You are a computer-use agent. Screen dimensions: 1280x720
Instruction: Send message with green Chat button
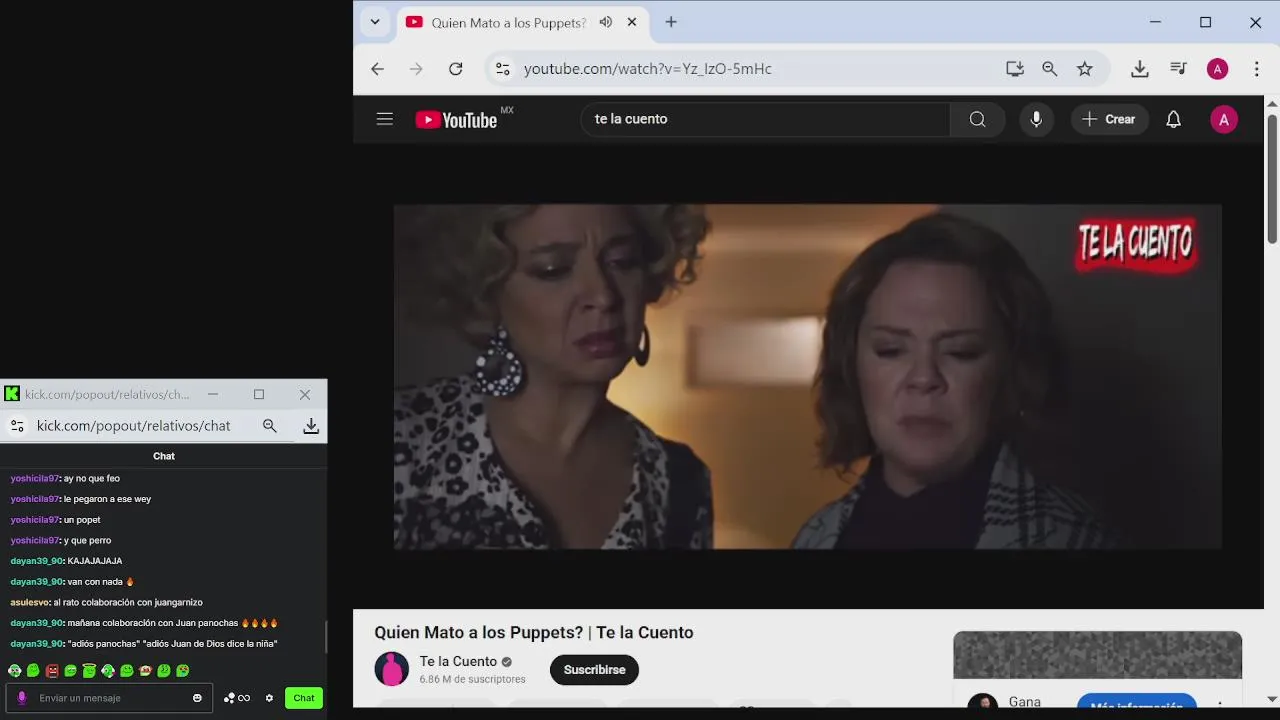coord(304,698)
